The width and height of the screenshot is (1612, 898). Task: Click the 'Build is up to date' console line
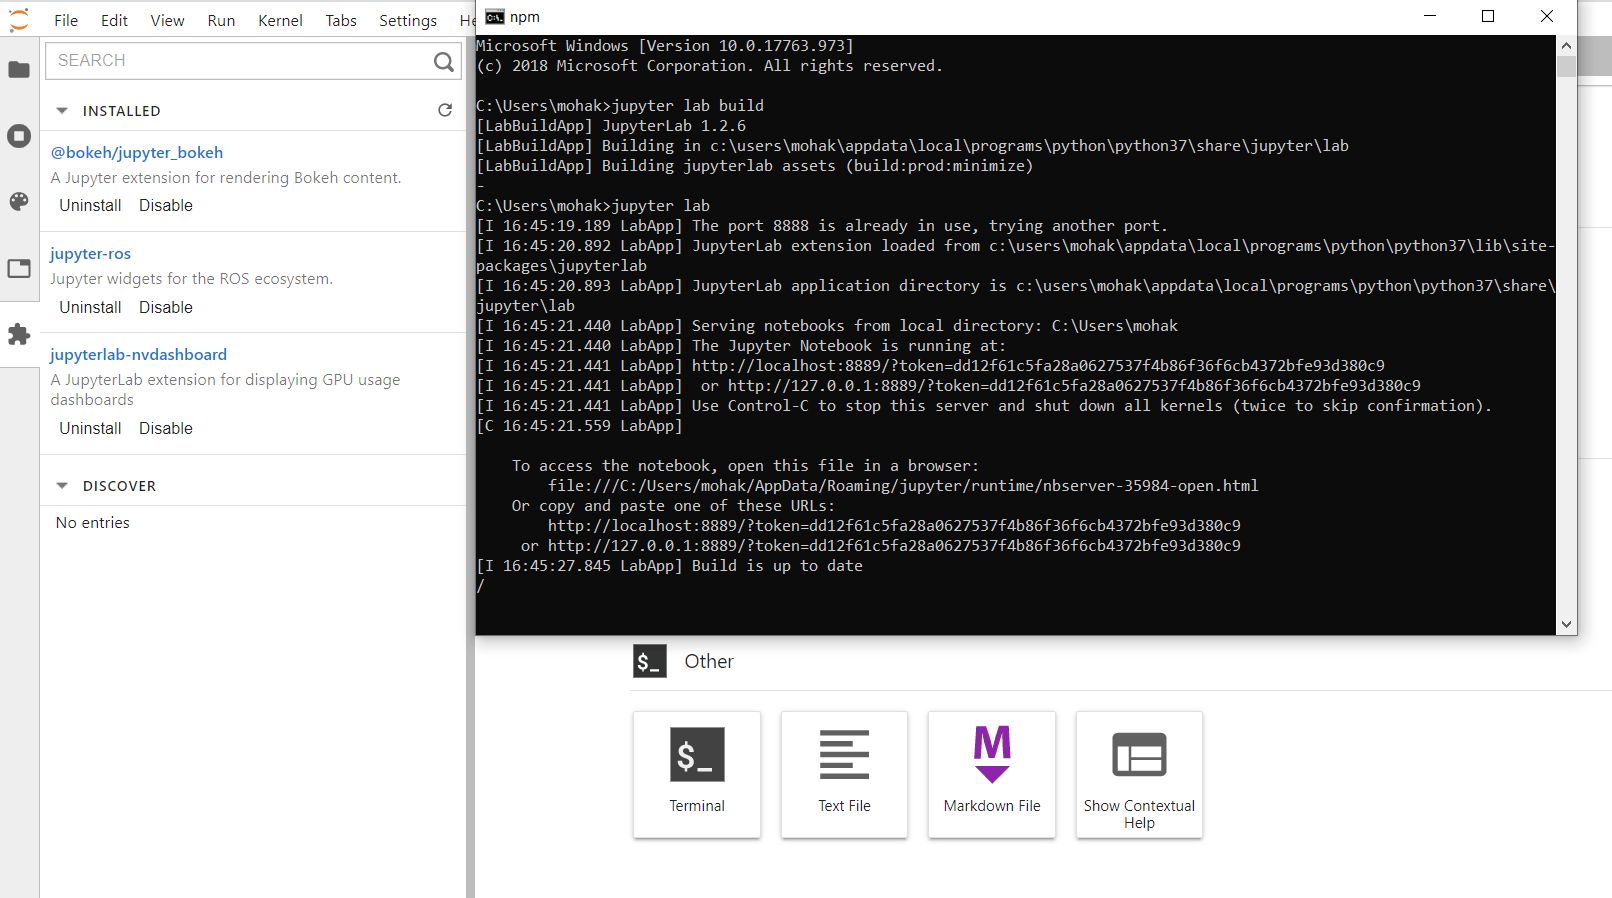[670, 566]
